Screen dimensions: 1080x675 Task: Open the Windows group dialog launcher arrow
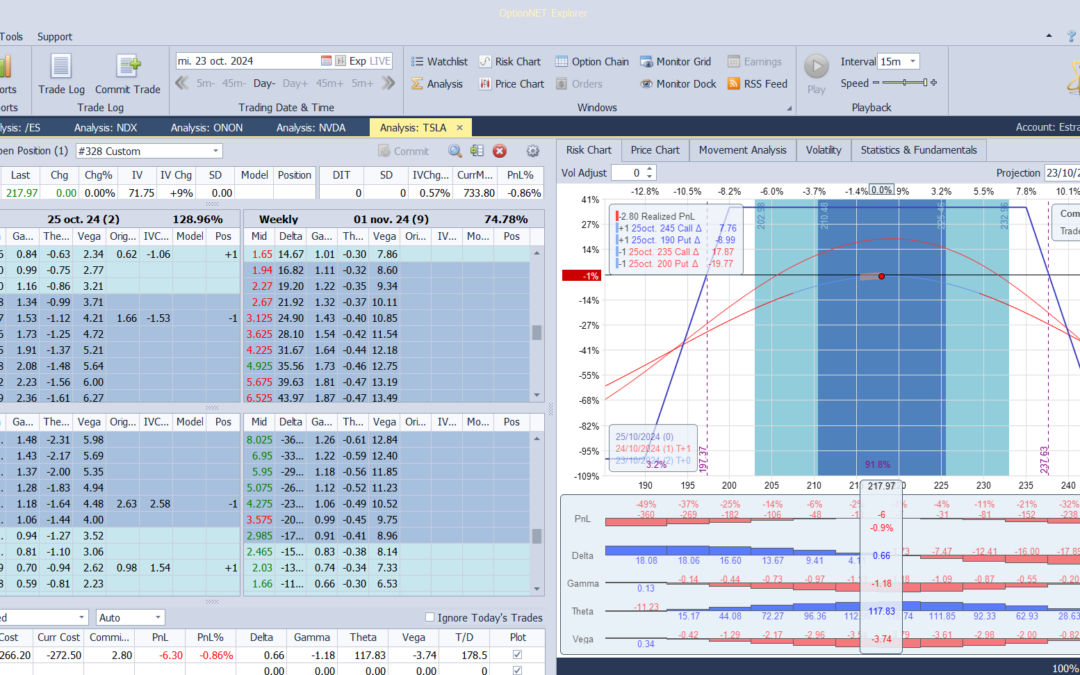coord(789,108)
